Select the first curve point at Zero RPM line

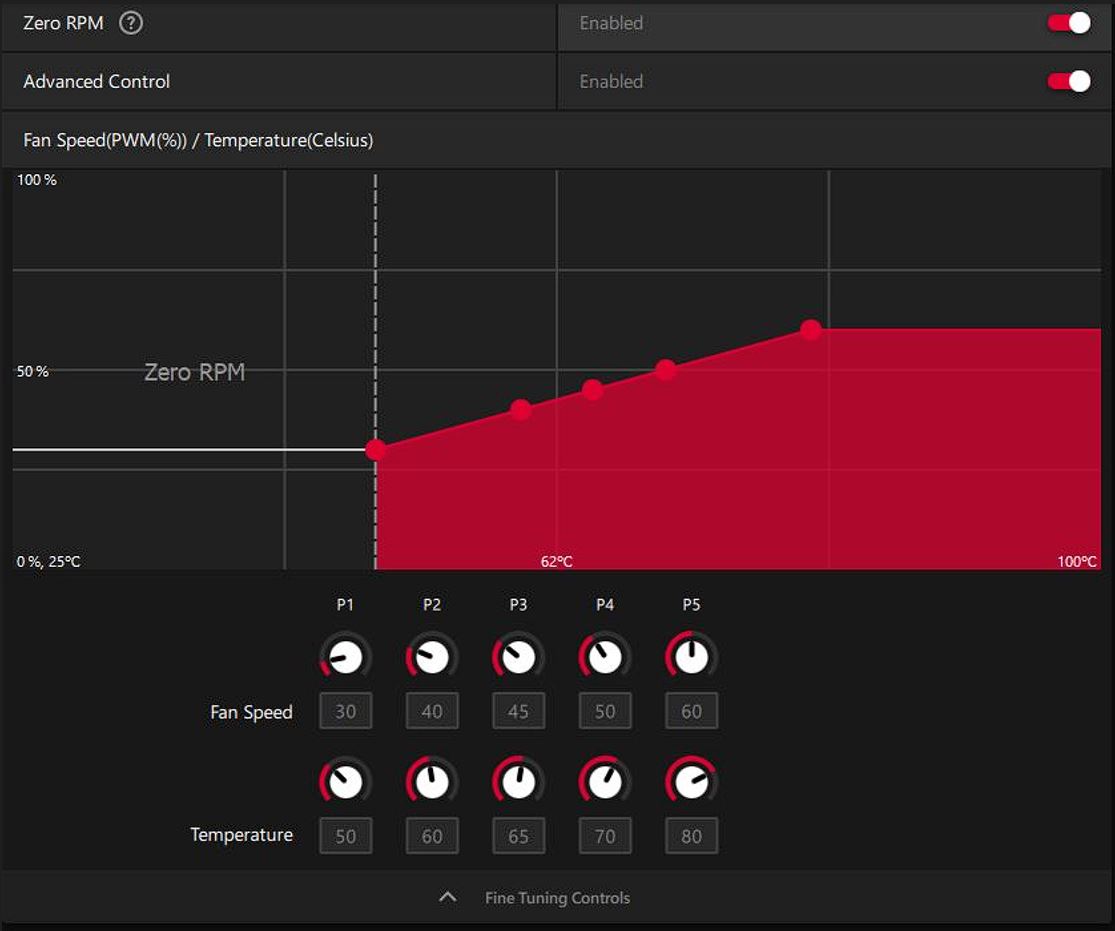coord(375,450)
